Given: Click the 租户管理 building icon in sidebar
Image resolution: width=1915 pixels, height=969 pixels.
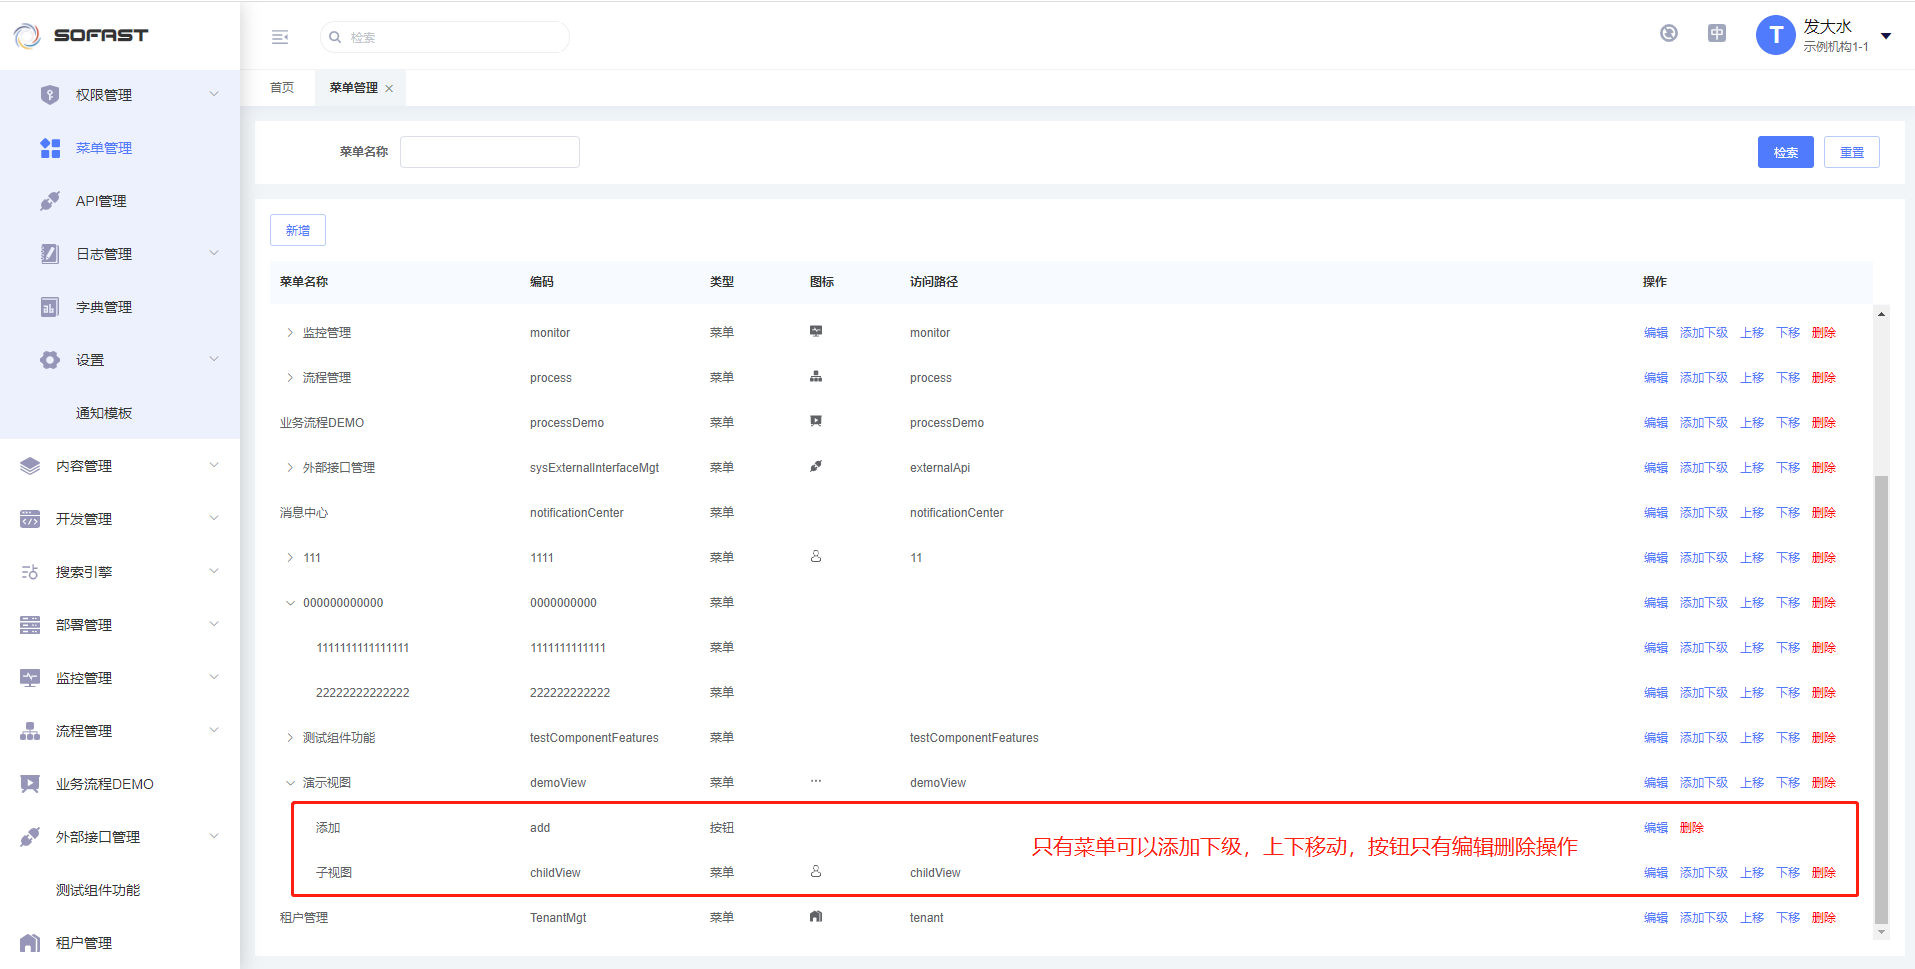Looking at the screenshot, I should click(x=30, y=943).
